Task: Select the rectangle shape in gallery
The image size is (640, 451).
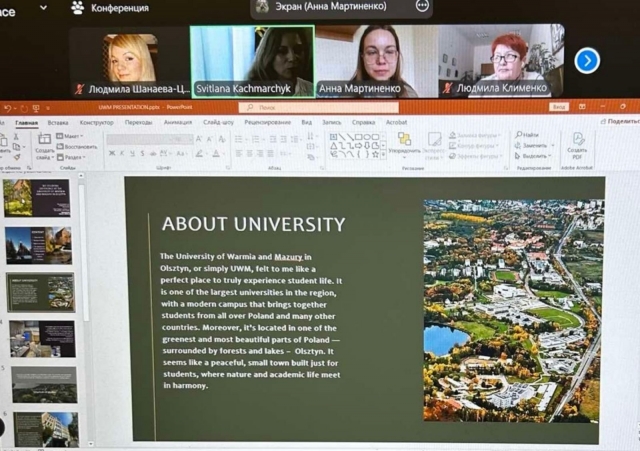Action: click(x=358, y=137)
